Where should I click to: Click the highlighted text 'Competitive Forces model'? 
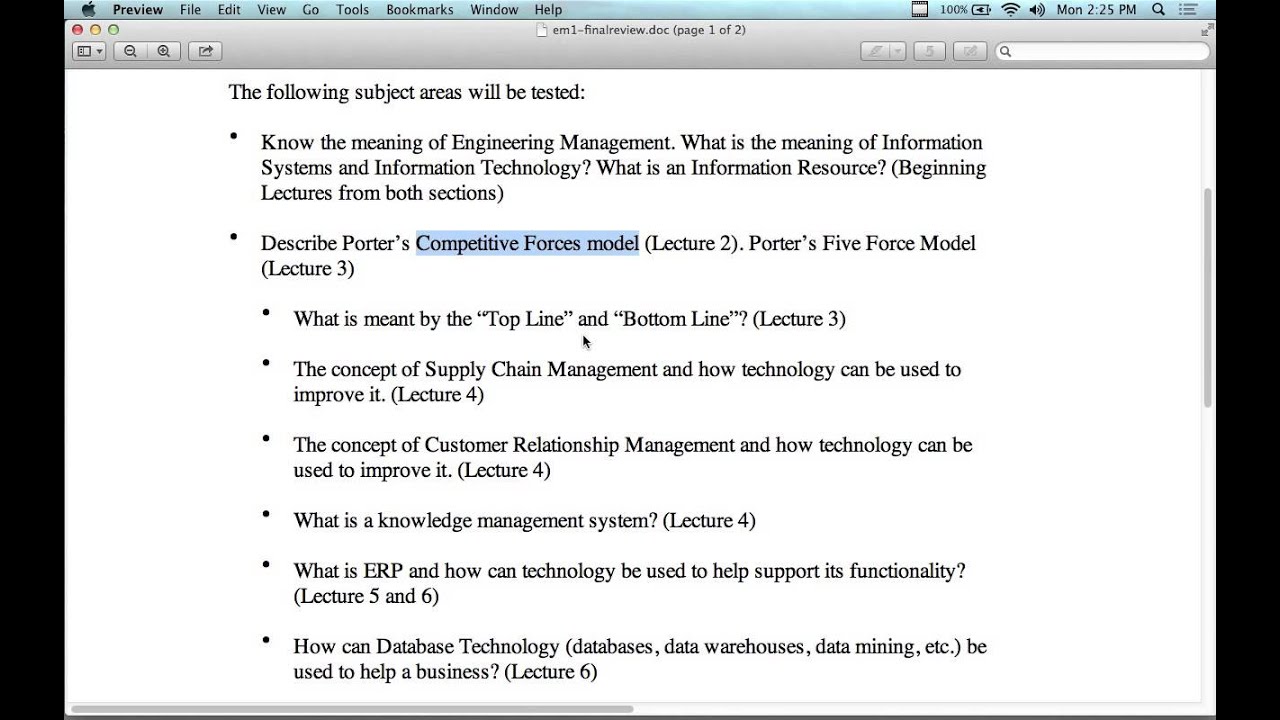pos(527,243)
